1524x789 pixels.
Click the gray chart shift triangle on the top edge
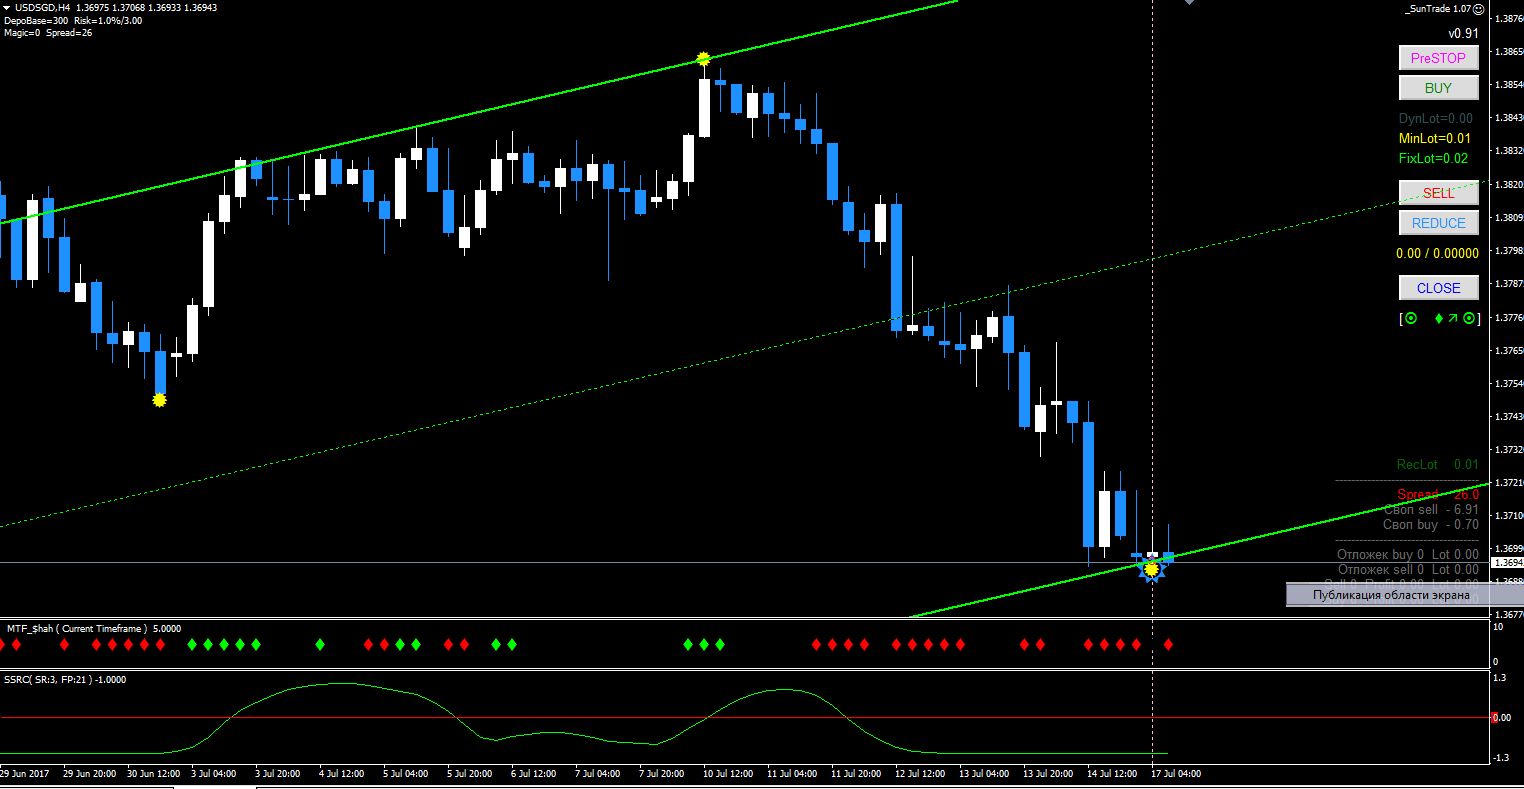point(1188,3)
